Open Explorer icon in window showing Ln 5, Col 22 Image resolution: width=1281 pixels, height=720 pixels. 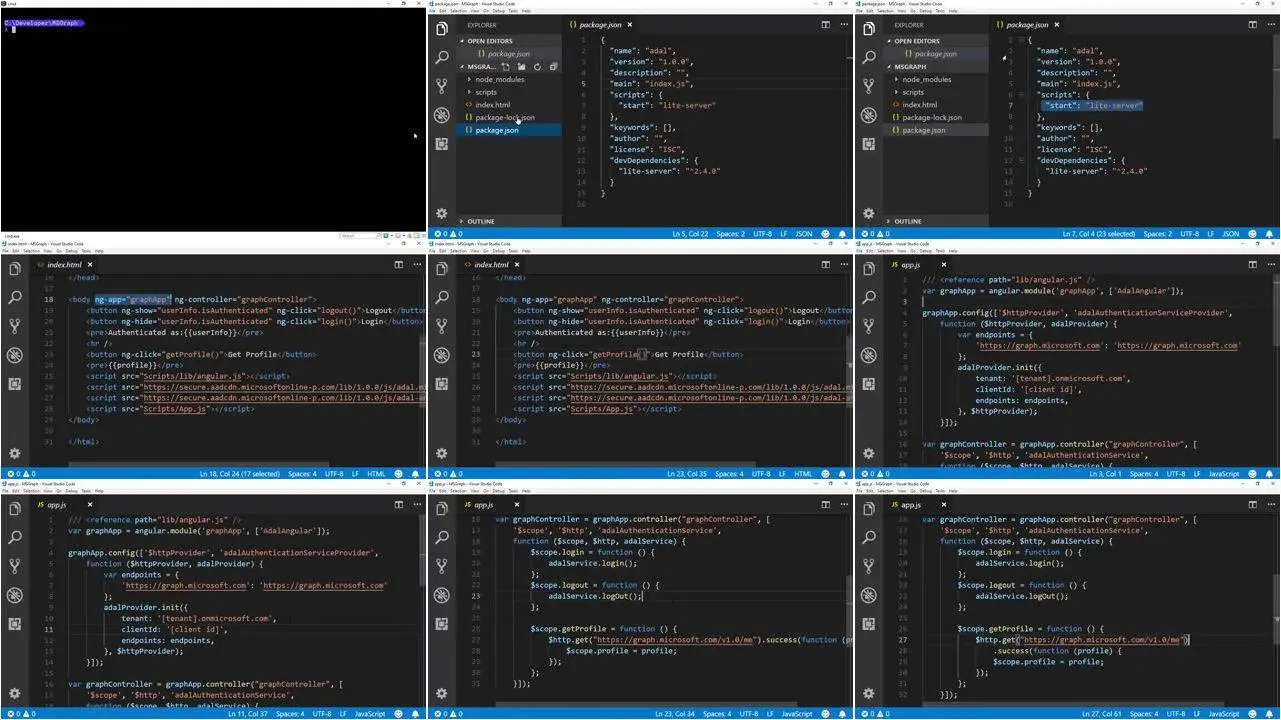442,29
